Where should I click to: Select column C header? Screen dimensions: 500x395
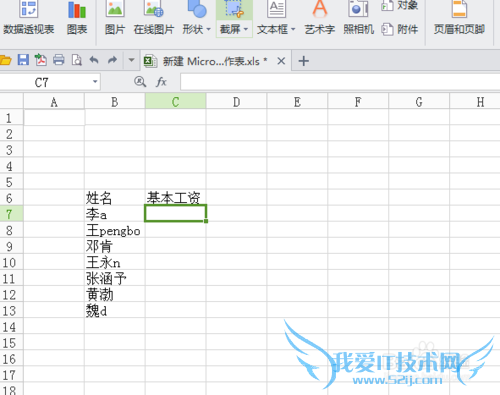coord(176,101)
